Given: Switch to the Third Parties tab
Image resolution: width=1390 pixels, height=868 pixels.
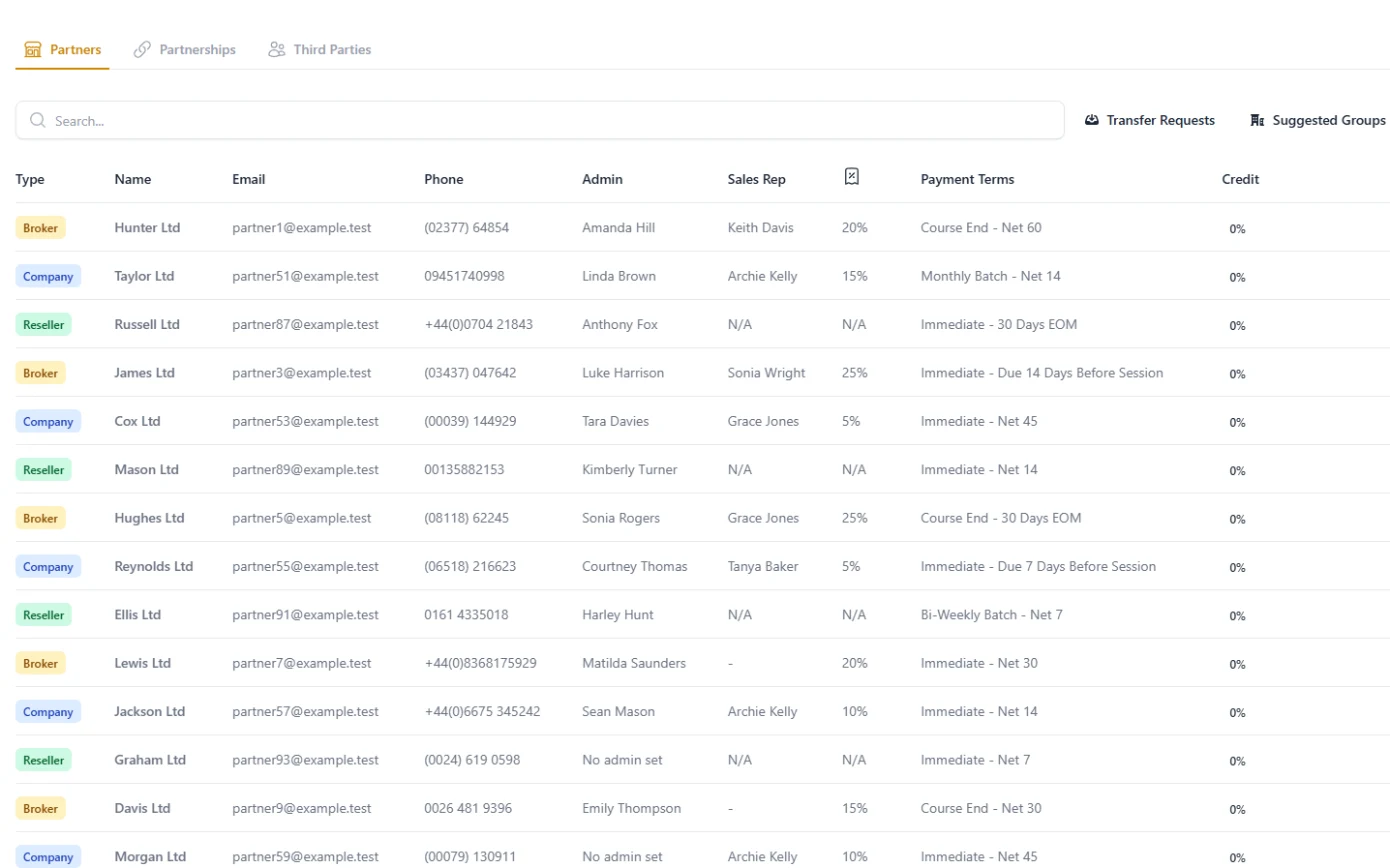Looking at the screenshot, I should 320,49.
